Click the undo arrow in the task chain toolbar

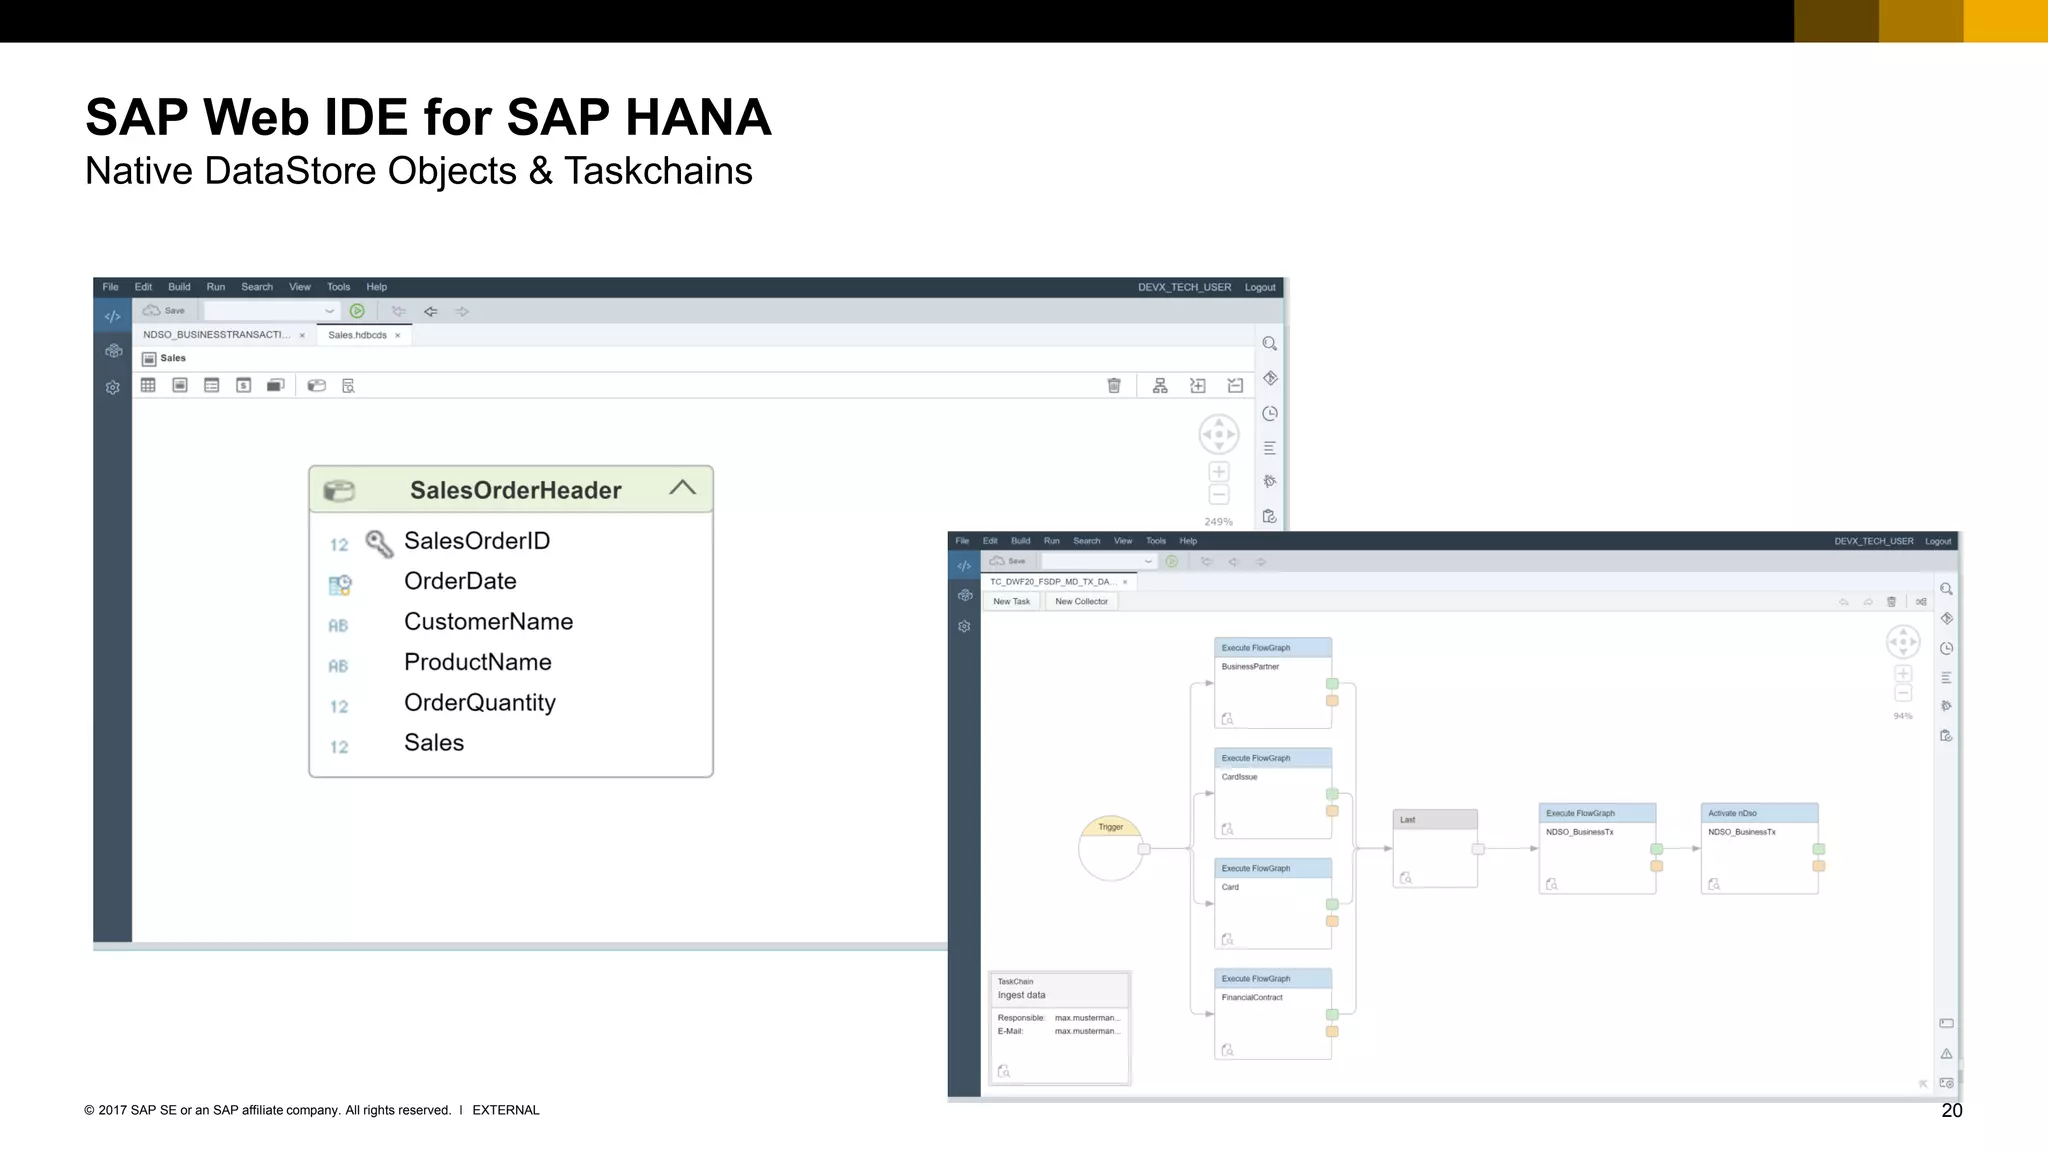coord(1844,602)
